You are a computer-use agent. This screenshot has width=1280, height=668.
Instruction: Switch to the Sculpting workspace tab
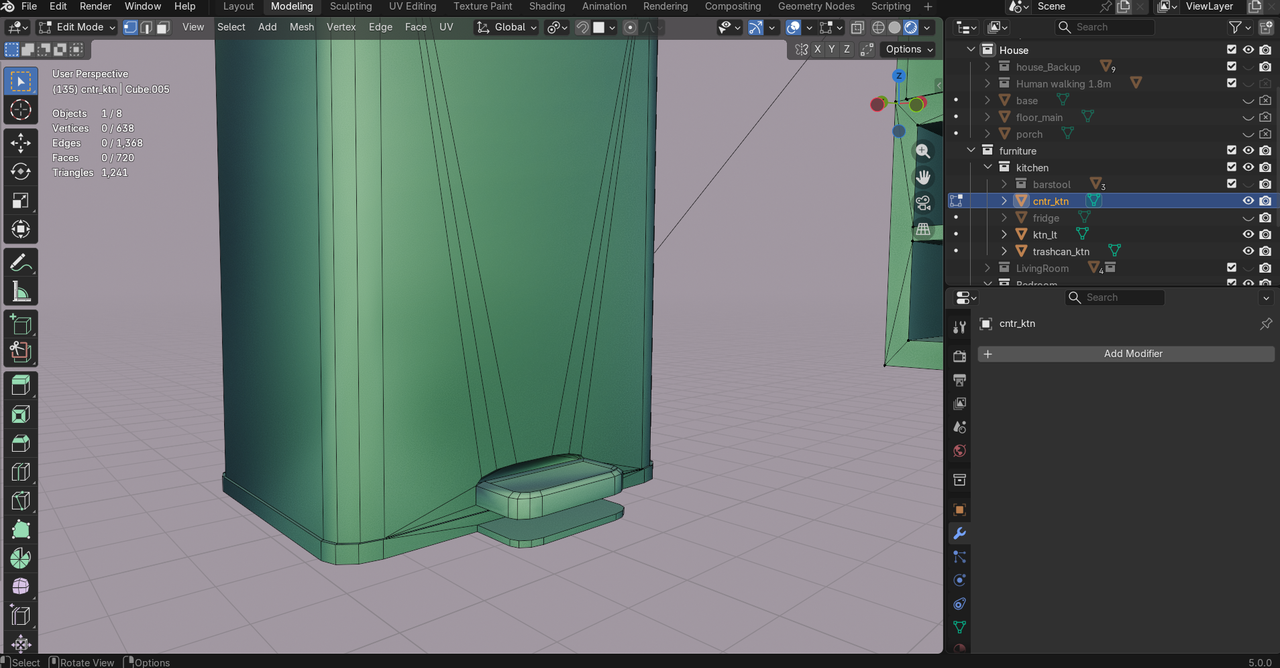[x=350, y=7]
